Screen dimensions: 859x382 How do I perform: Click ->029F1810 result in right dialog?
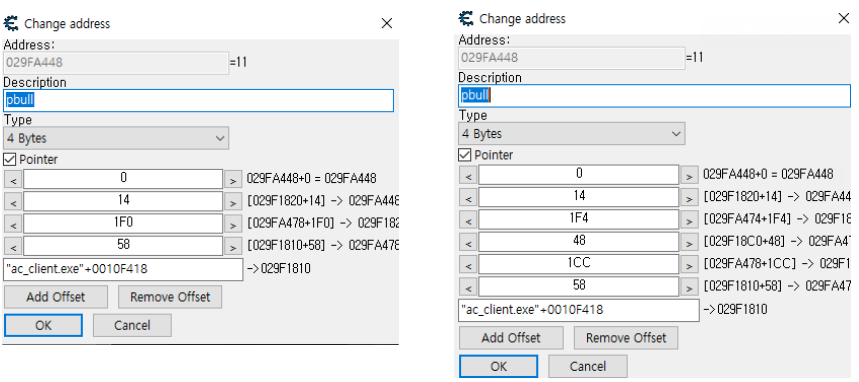pyautogui.click(x=735, y=310)
